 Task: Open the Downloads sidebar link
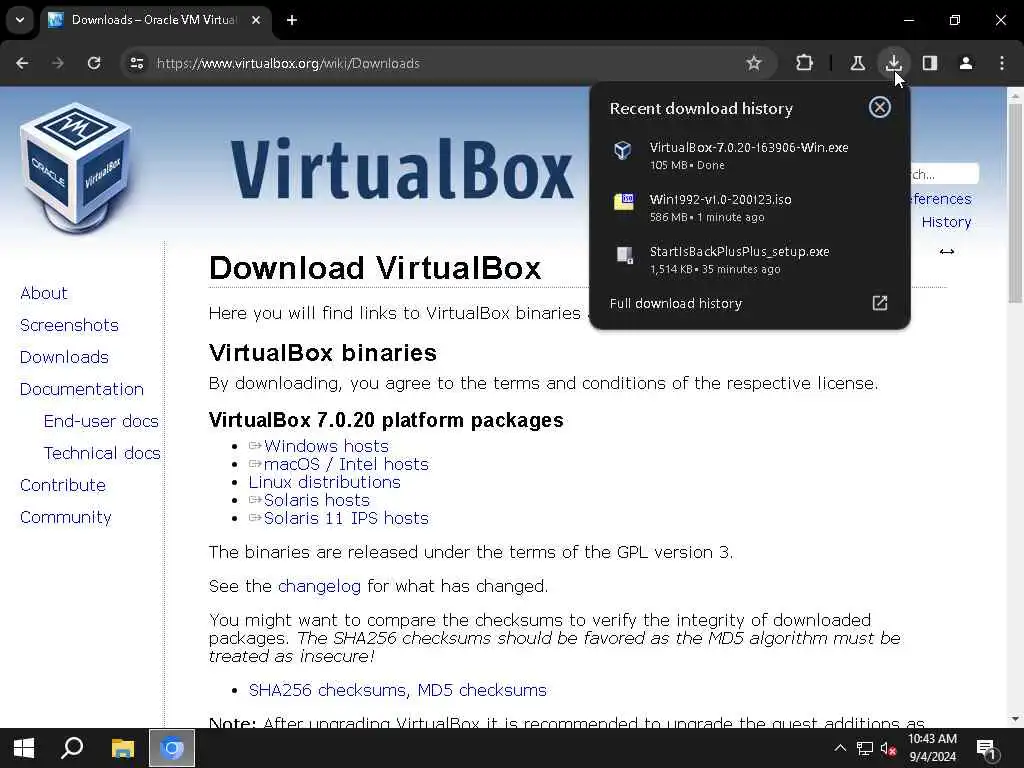64,357
